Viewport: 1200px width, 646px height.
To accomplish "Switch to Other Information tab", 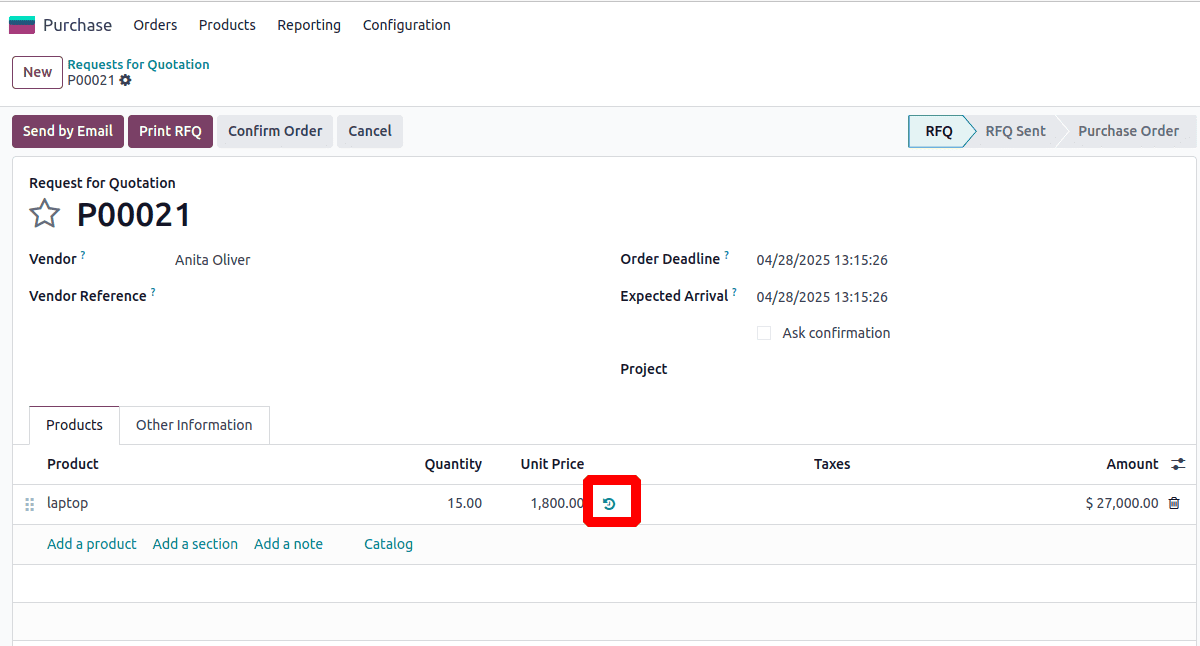I will coord(194,425).
